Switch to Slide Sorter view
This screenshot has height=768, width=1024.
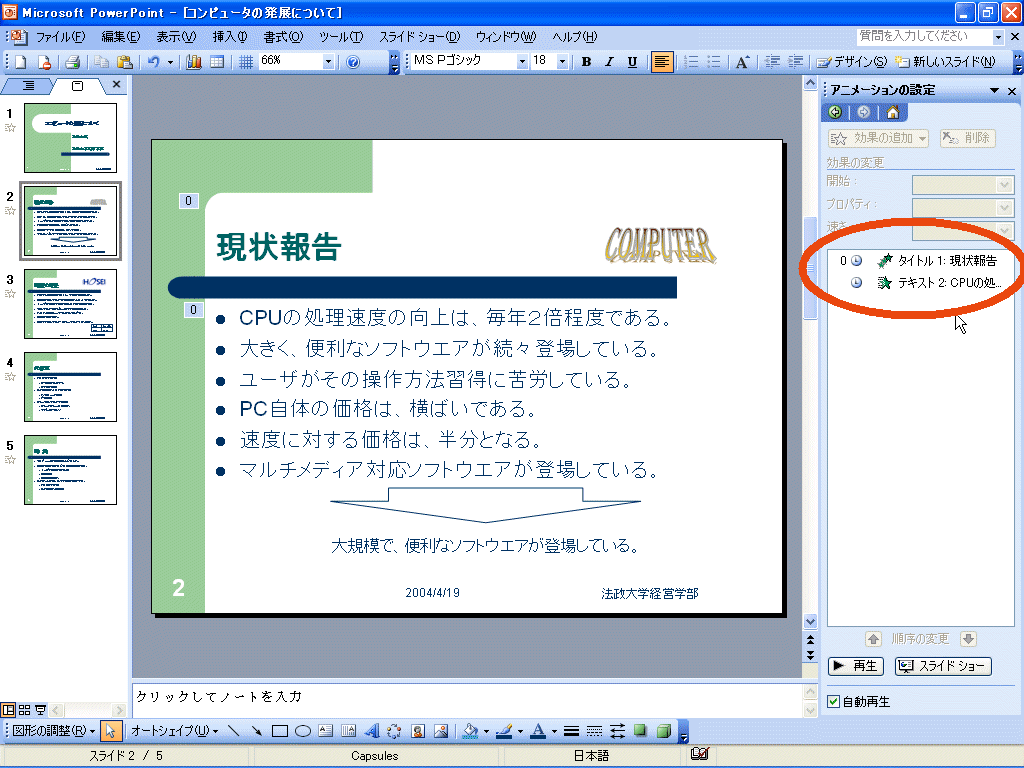tap(25, 710)
